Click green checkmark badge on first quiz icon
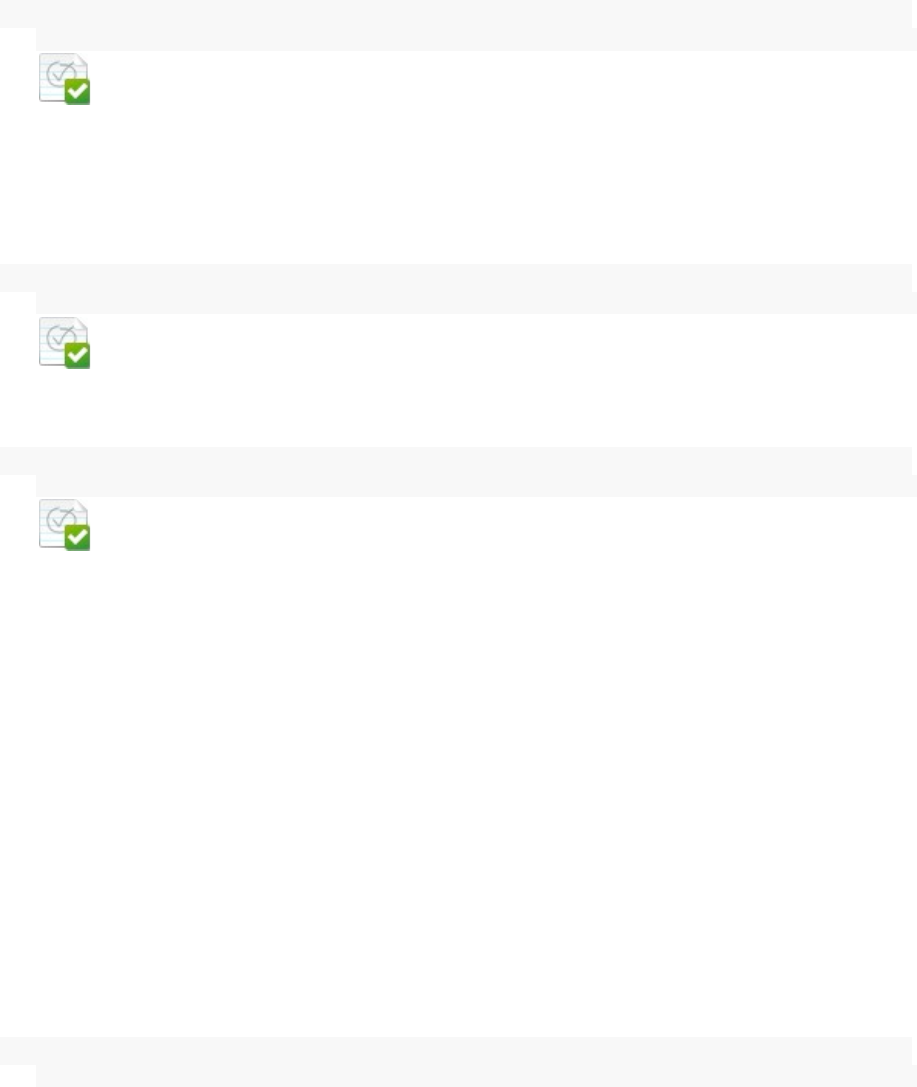 (78, 92)
